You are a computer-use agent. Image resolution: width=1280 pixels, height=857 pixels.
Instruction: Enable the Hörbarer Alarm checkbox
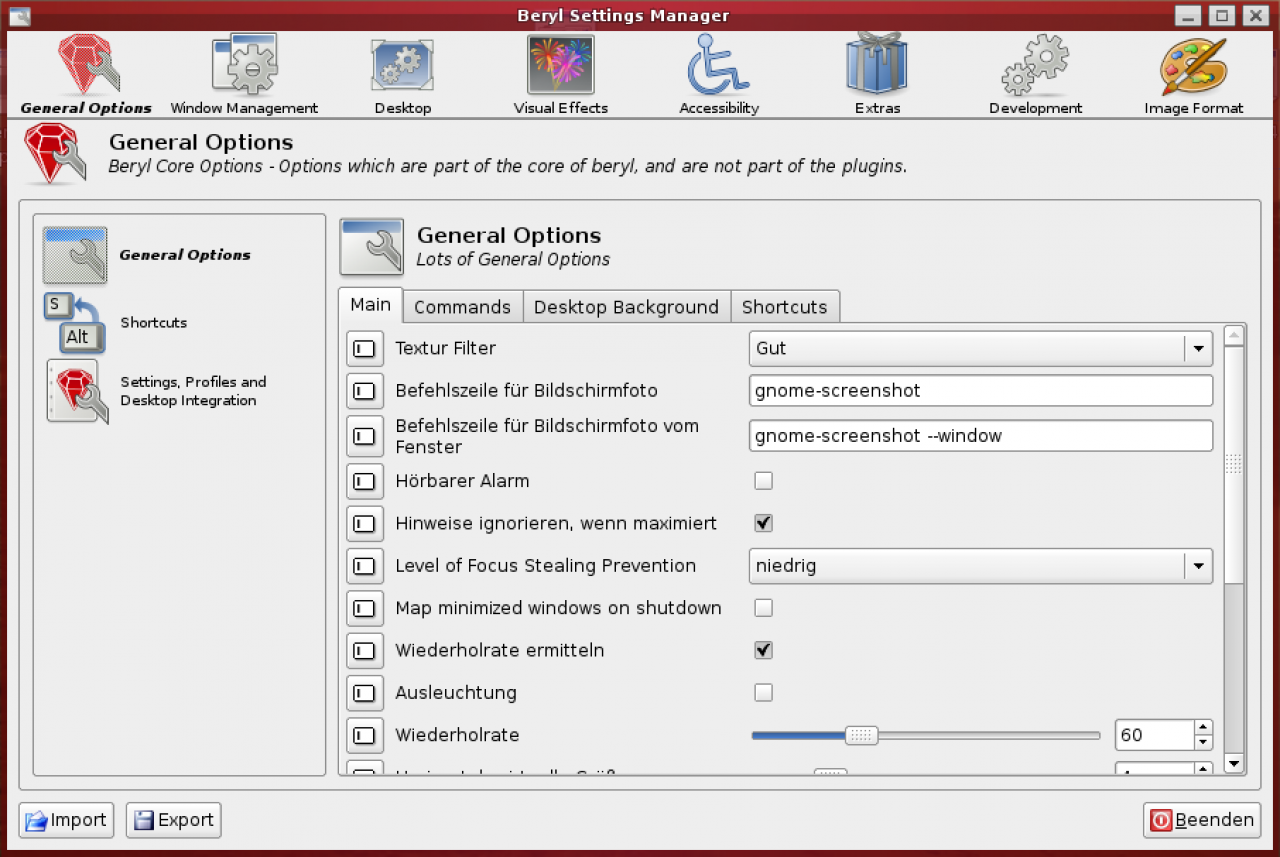[763, 481]
